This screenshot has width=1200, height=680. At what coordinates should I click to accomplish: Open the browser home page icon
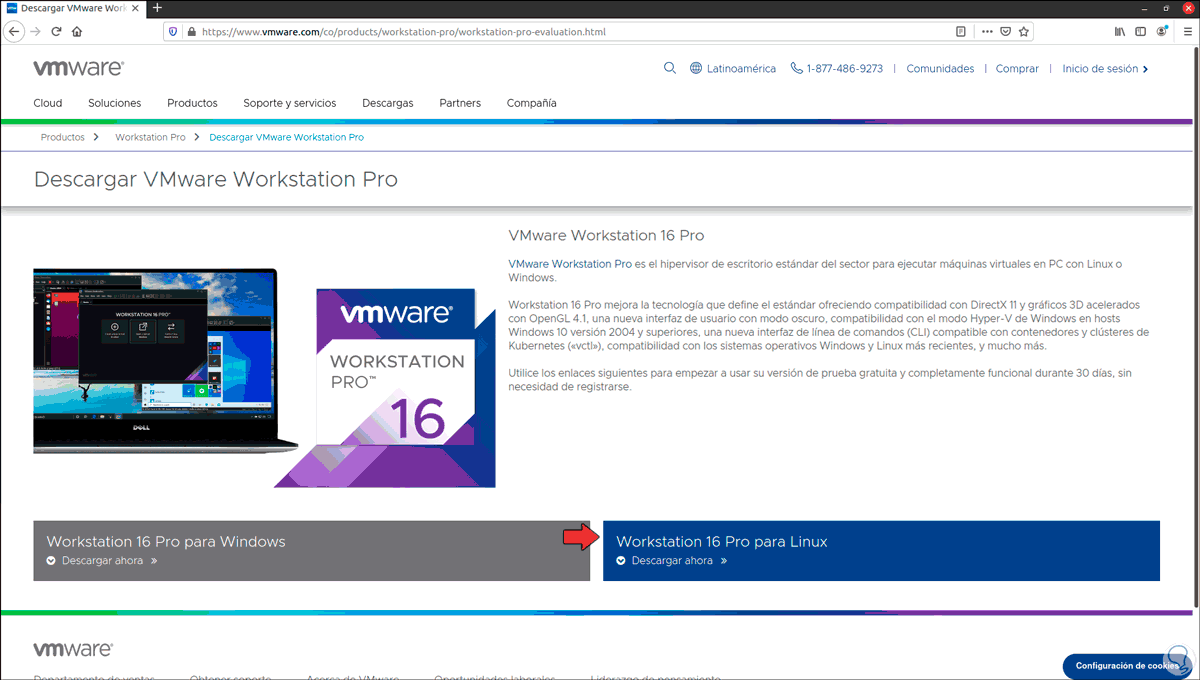[x=77, y=31]
